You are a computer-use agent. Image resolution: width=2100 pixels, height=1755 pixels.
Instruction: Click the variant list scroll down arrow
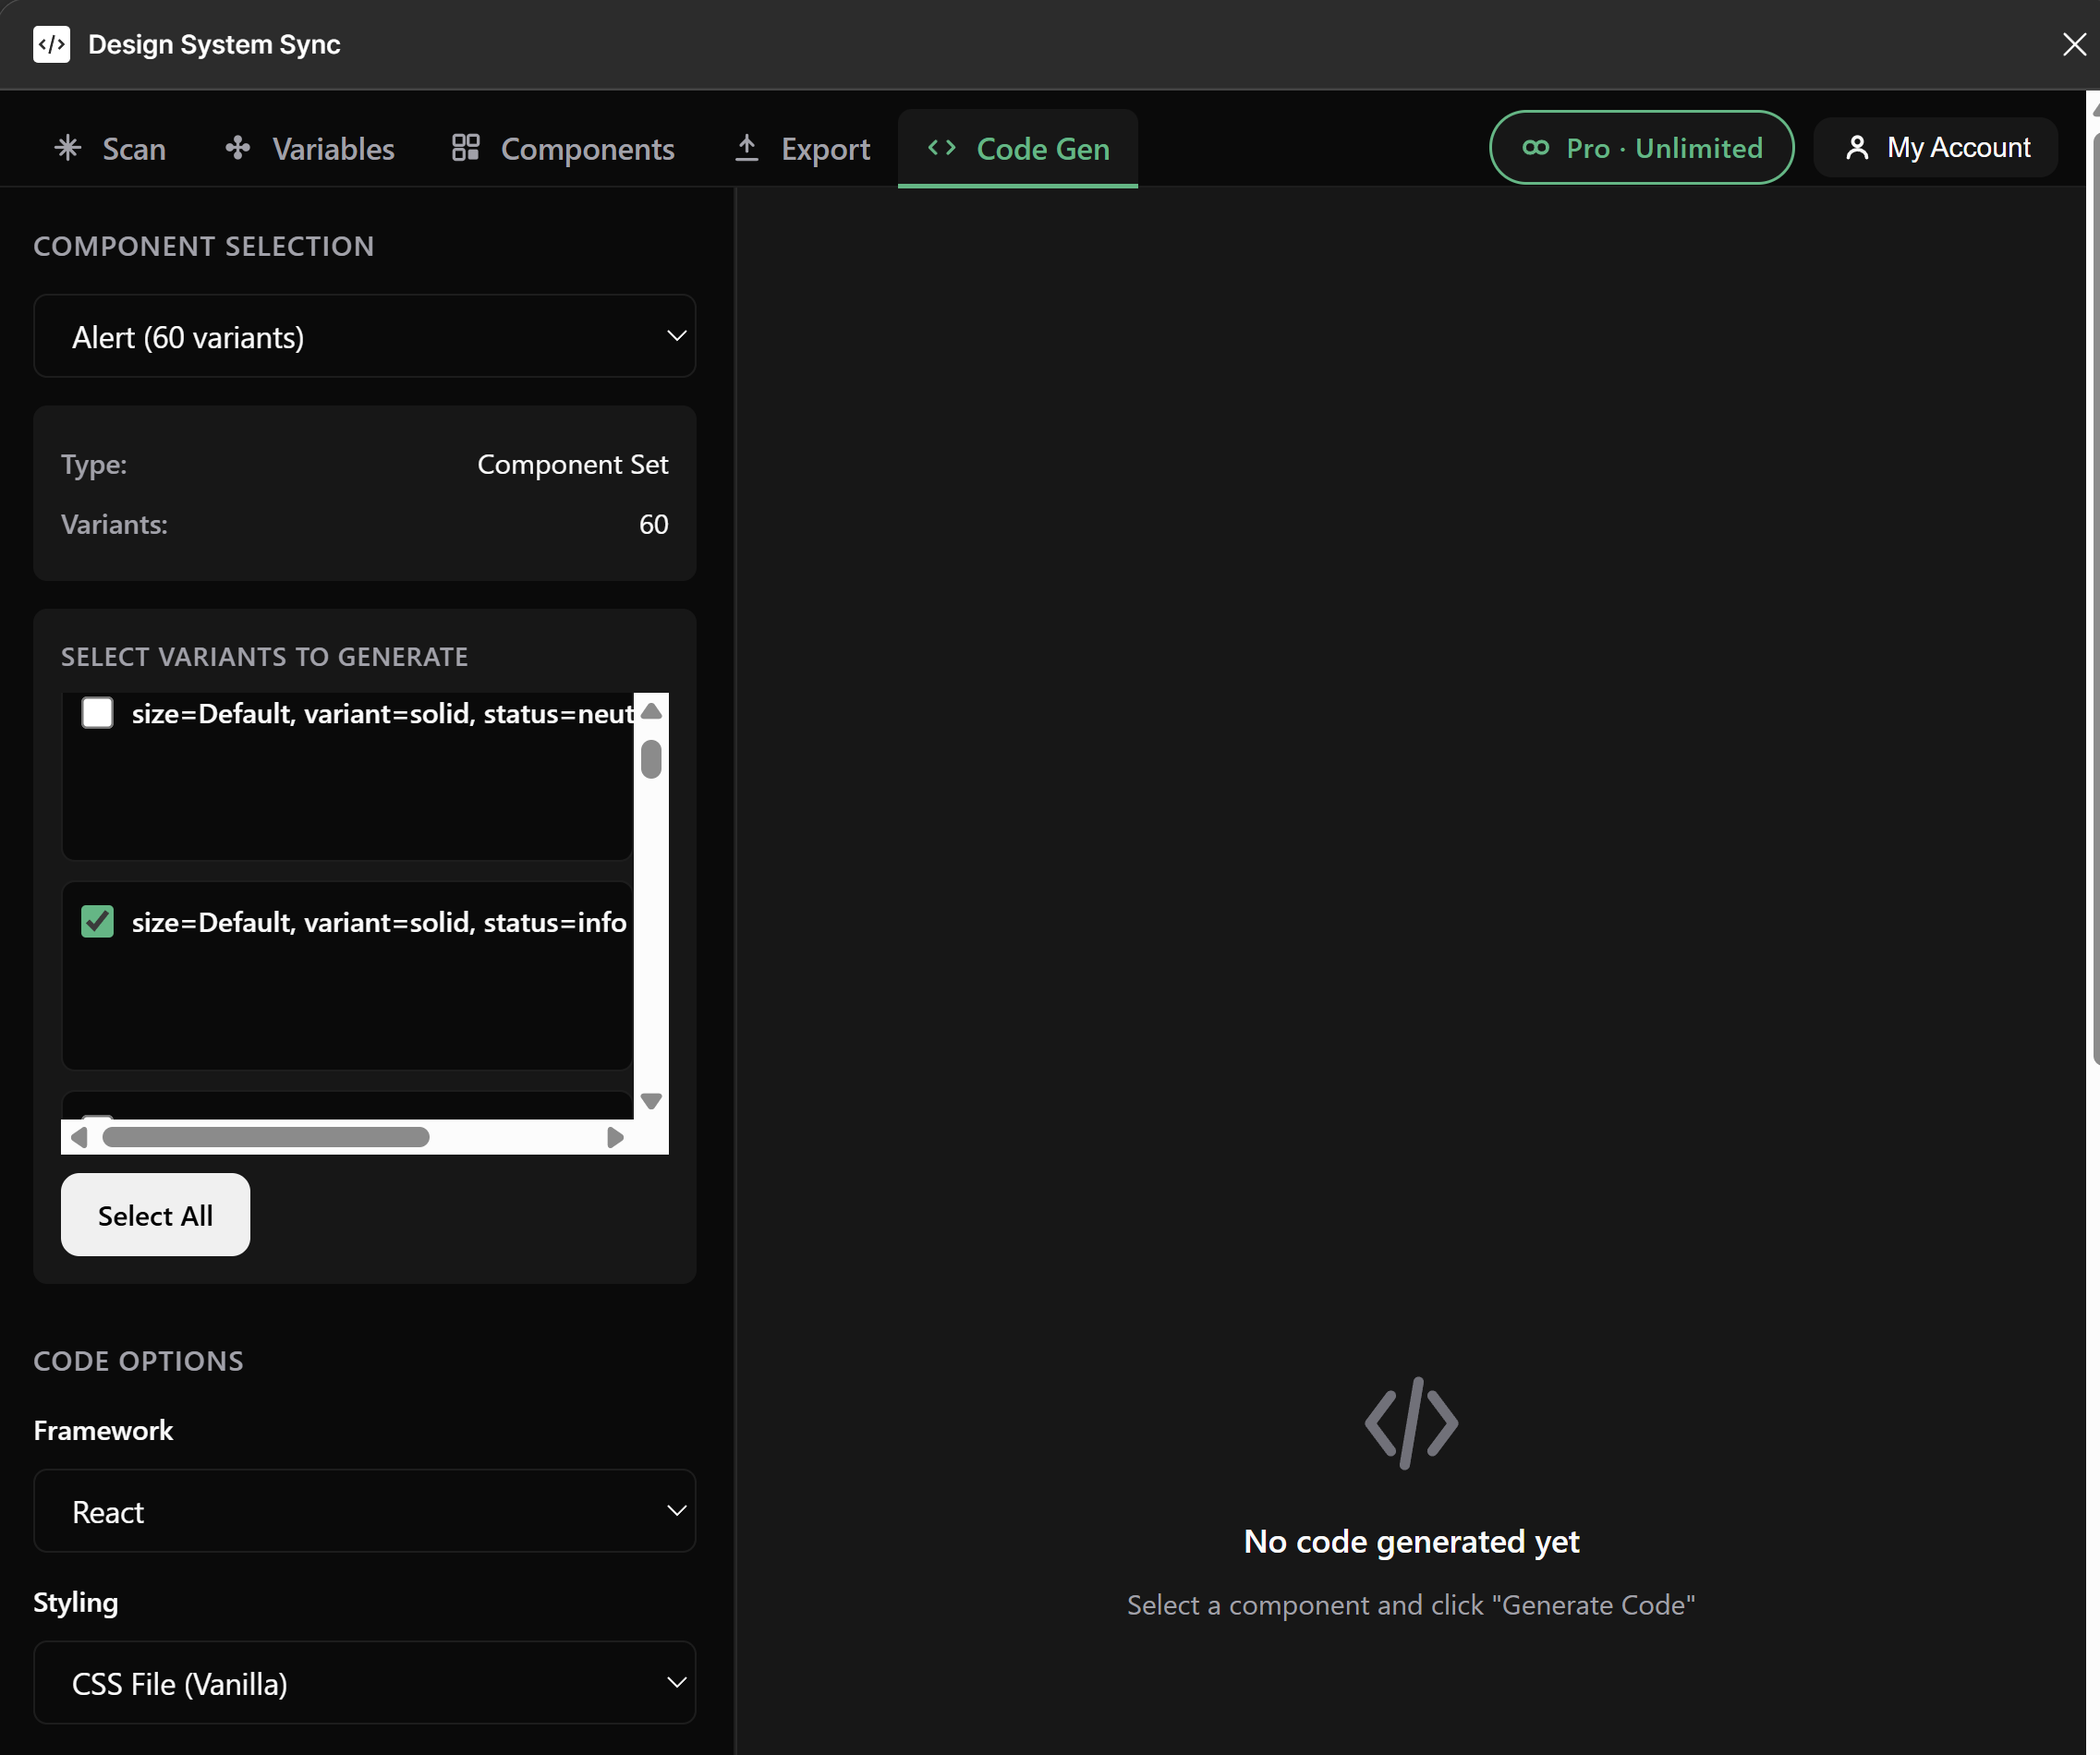tap(651, 1101)
